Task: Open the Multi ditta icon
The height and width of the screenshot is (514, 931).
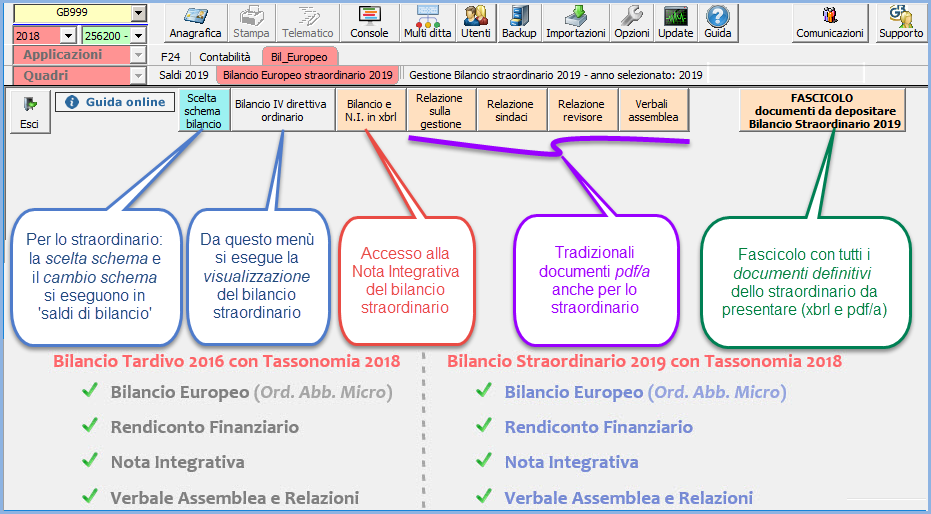Action: point(428,23)
